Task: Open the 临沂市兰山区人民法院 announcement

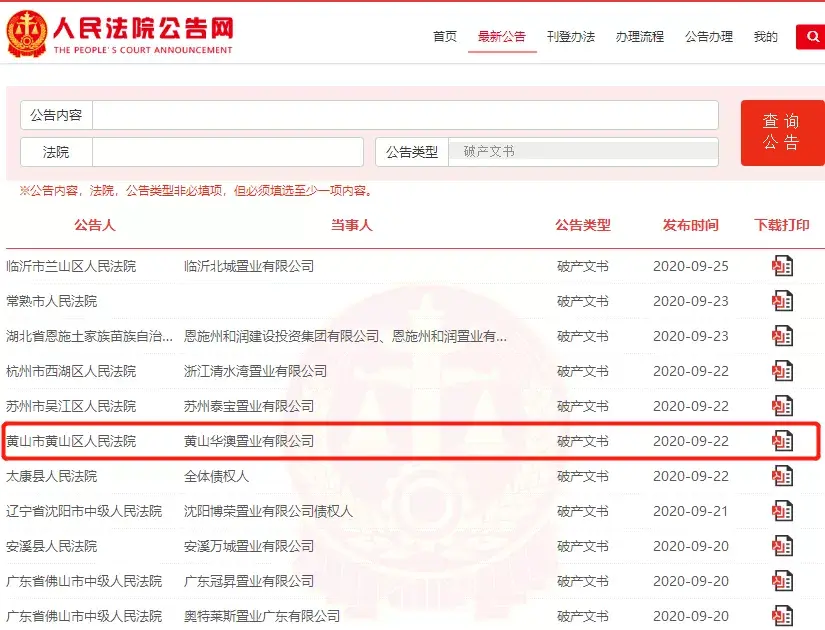Action: [x=71, y=266]
